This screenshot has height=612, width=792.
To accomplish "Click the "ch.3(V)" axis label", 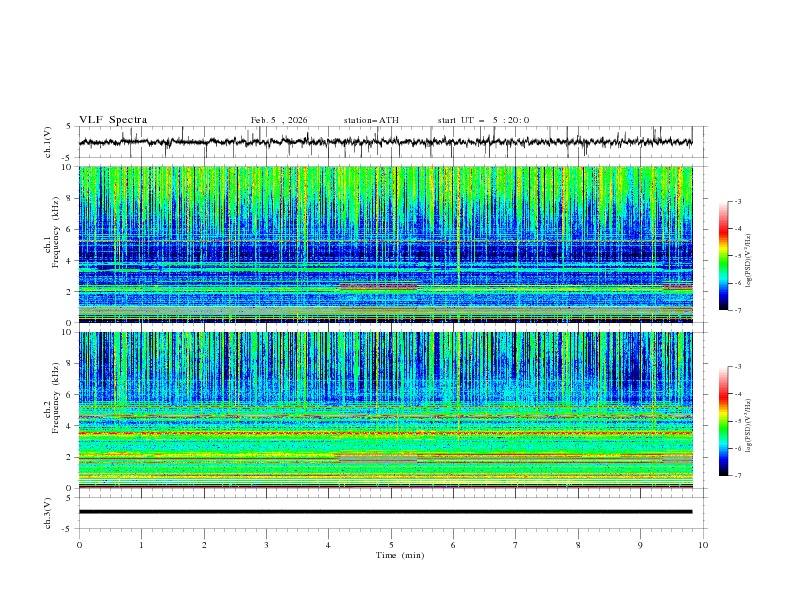I will pos(48,514).
